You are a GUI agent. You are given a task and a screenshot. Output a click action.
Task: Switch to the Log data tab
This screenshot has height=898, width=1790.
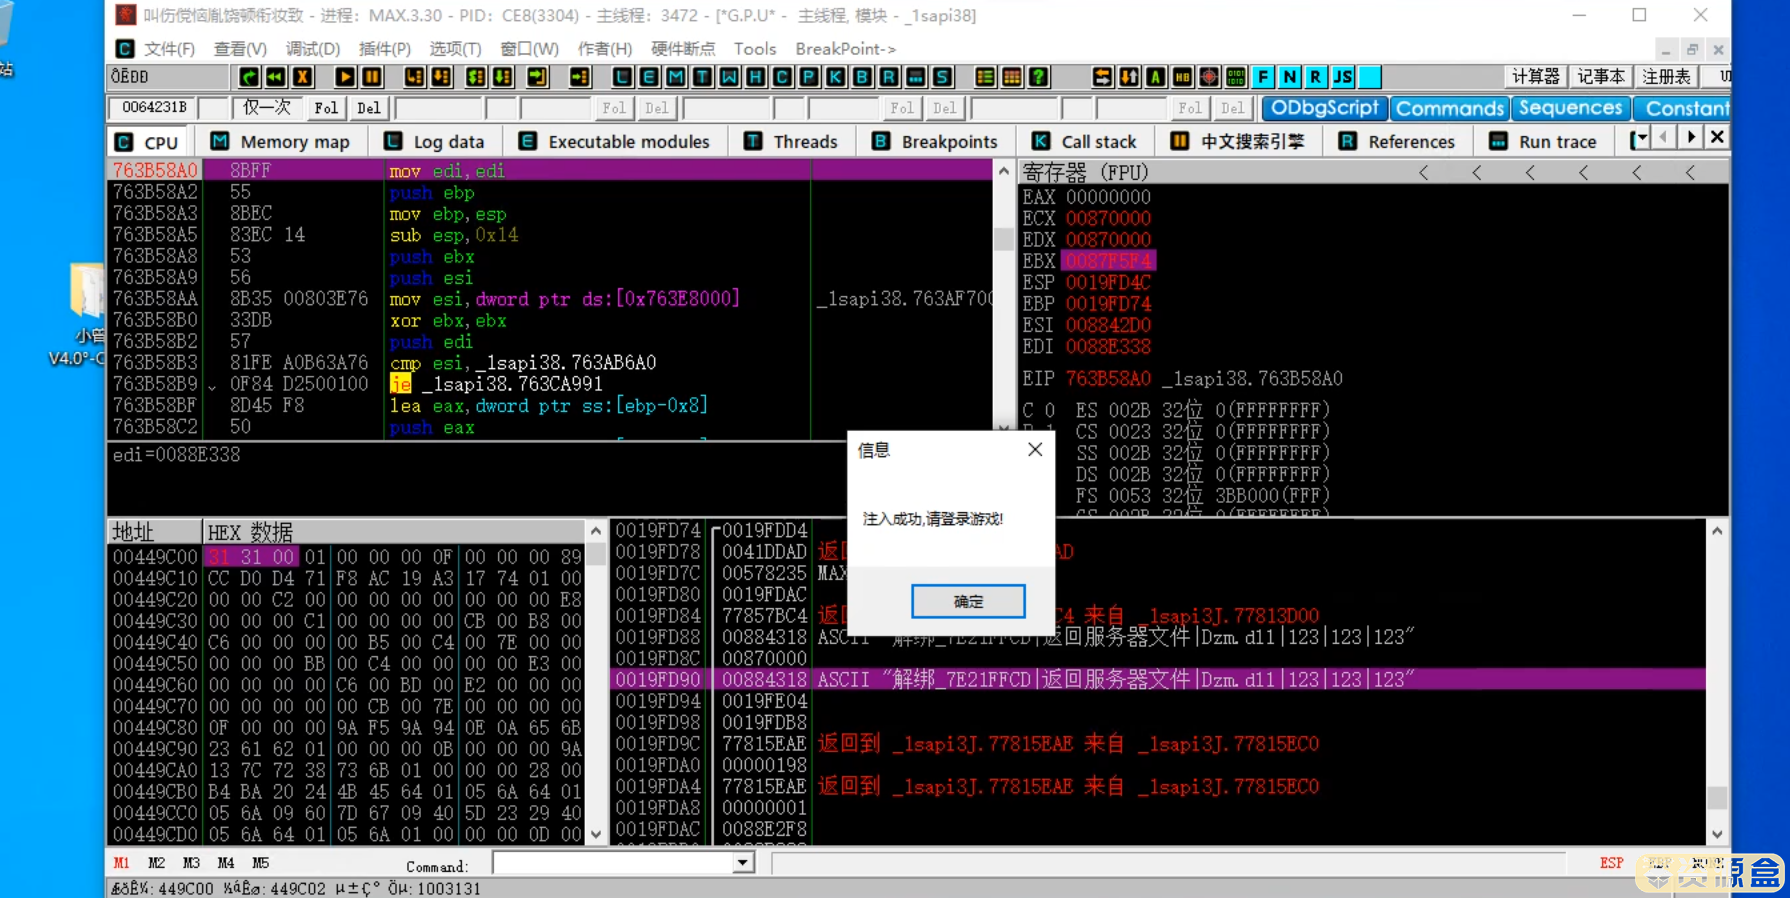434,142
